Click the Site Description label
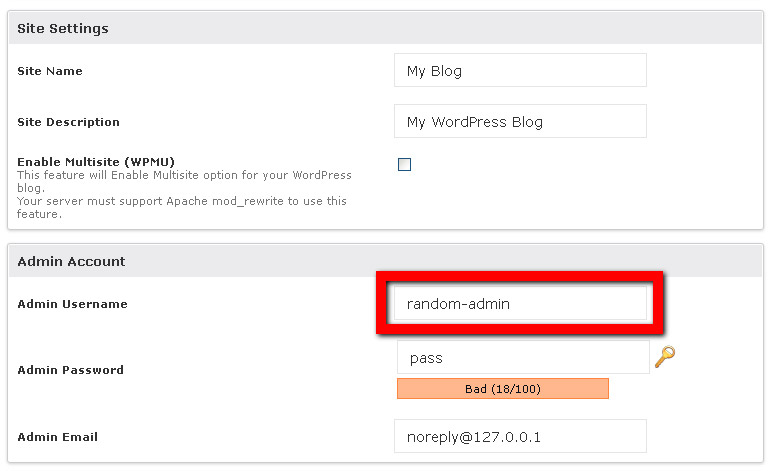 click(68, 122)
